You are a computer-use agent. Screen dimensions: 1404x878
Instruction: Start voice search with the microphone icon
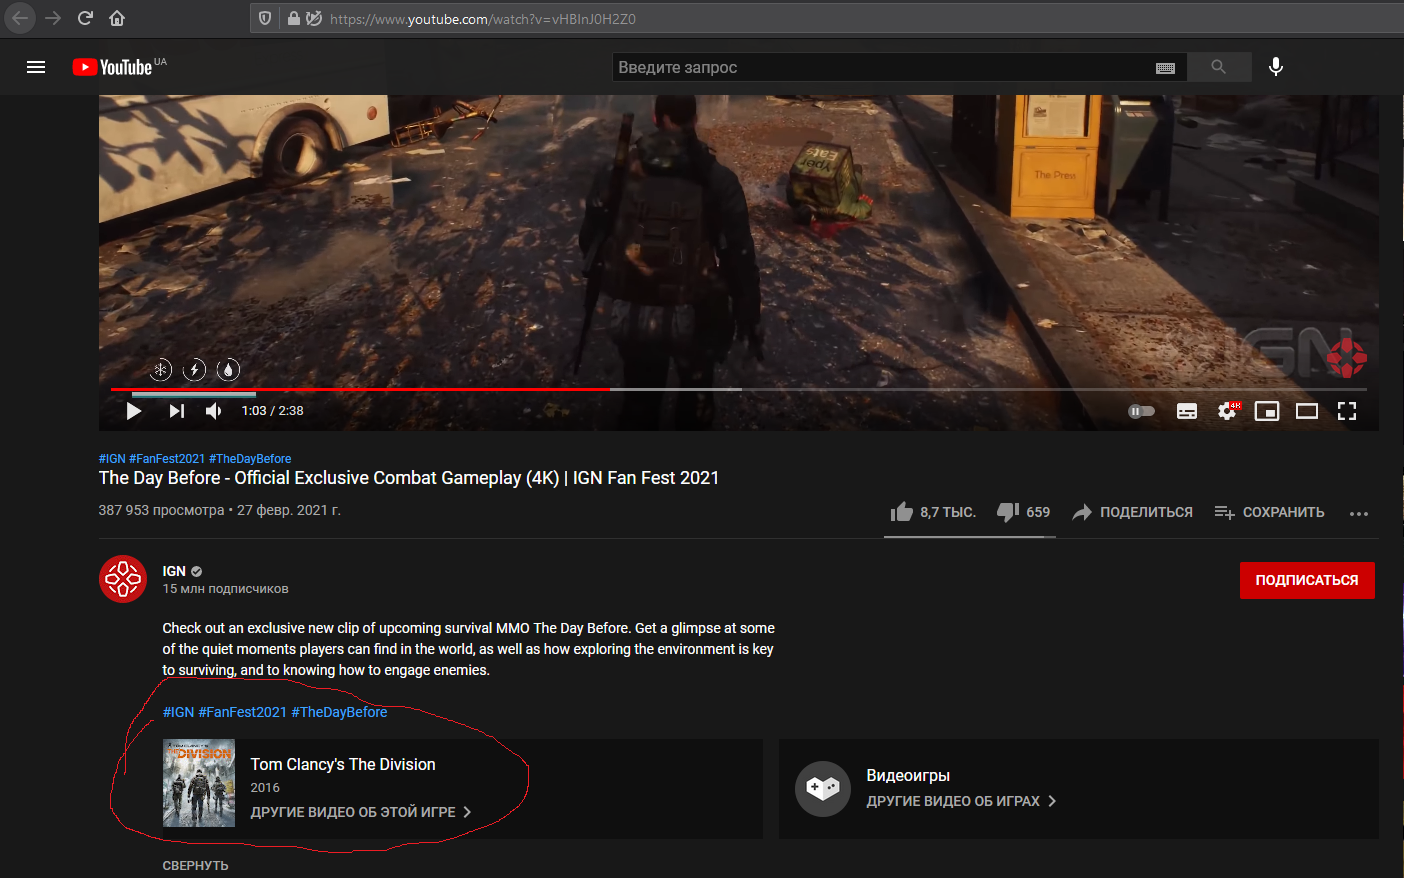(x=1276, y=67)
